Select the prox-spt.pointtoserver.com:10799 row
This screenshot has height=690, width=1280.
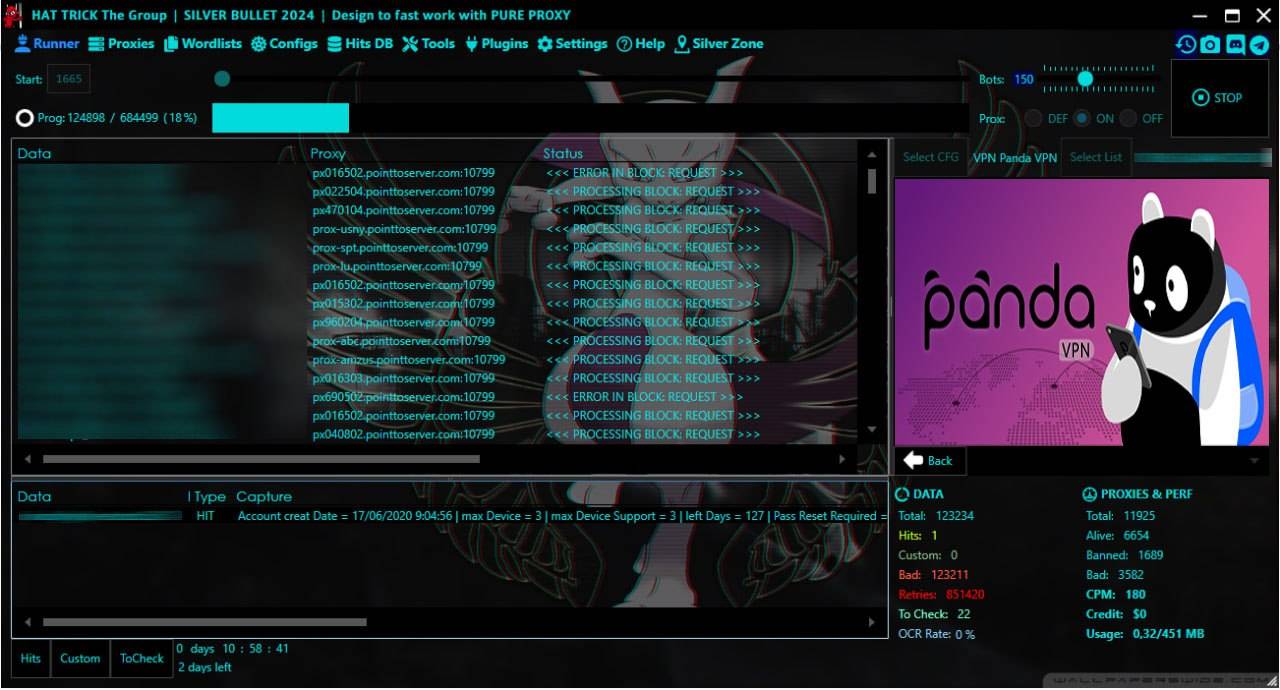pyautogui.click(x=438, y=247)
